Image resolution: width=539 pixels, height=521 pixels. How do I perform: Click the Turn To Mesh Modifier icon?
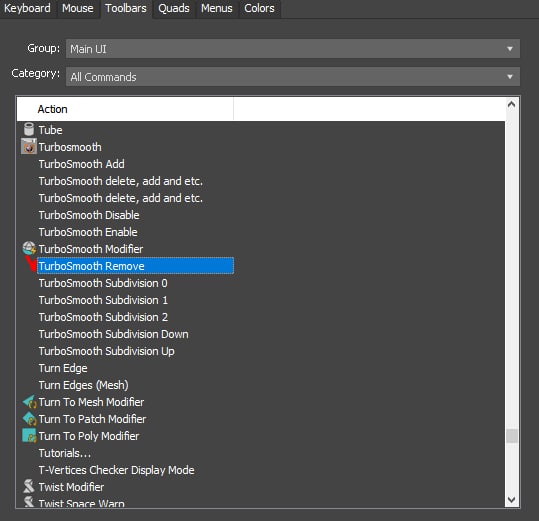(29, 401)
